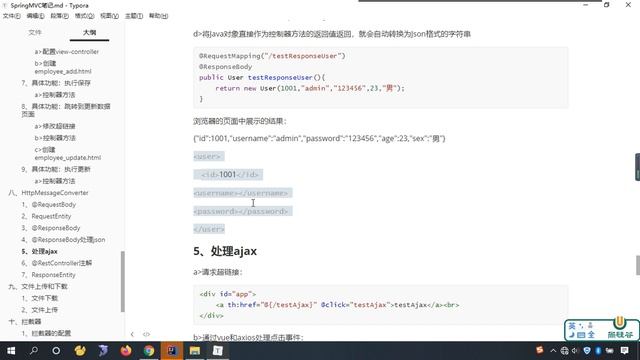Click the Typora taskbar icon
640x360 pixels.
click(x=218, y=351)
